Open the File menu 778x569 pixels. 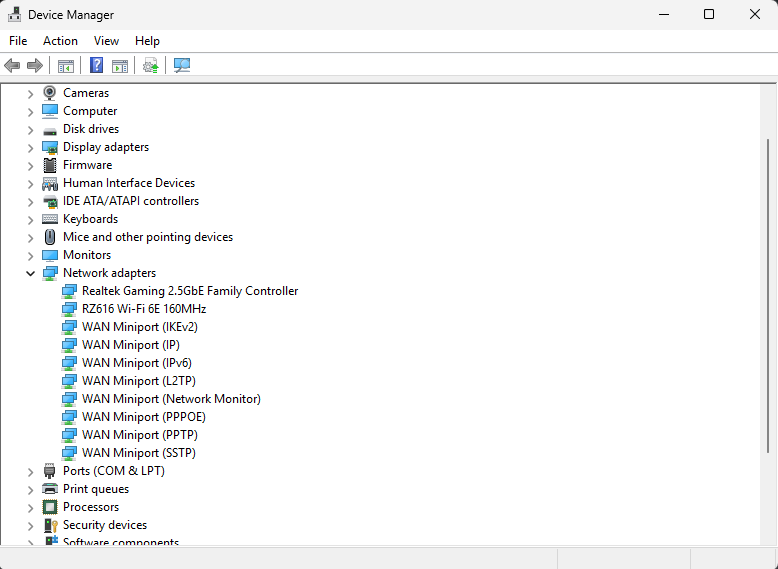tap(18, 41)
